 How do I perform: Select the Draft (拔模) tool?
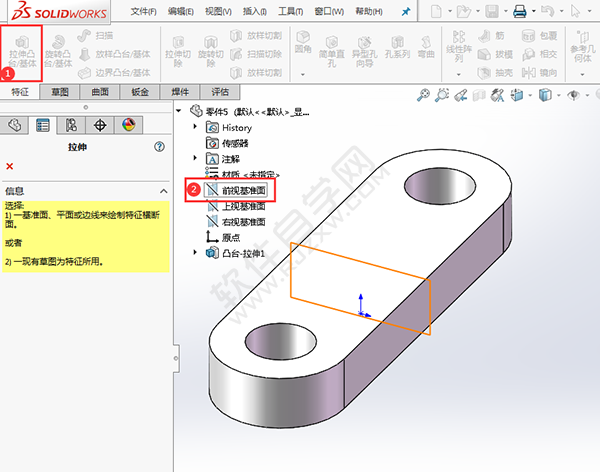coord(495,54)
